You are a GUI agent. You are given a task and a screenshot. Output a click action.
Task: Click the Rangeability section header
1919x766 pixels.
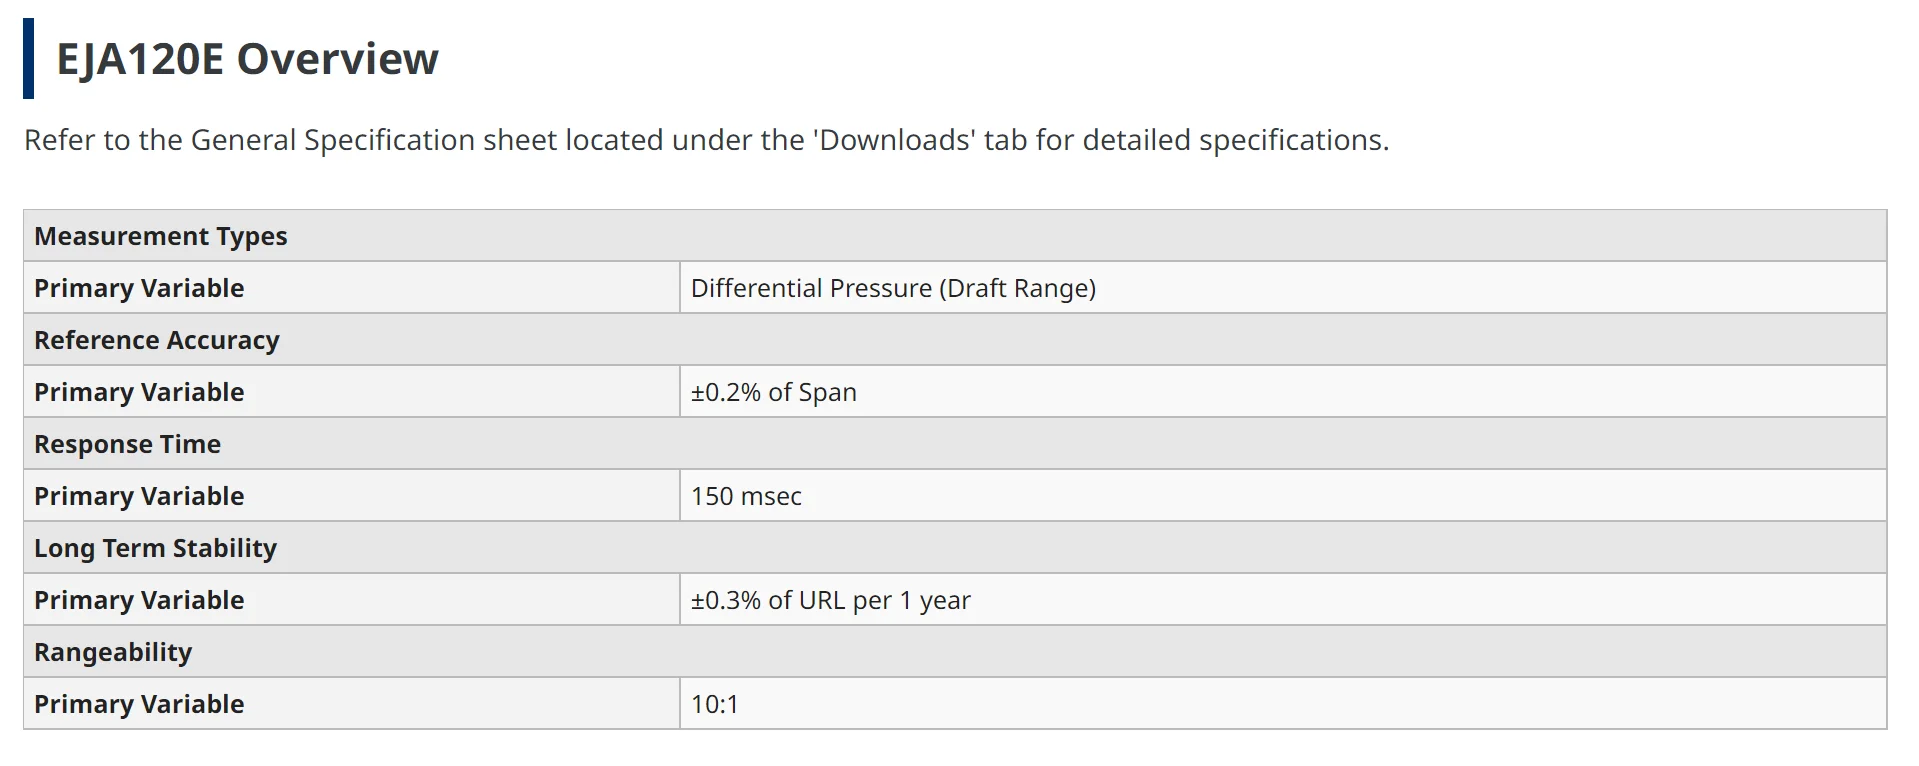tap(113, 652)
